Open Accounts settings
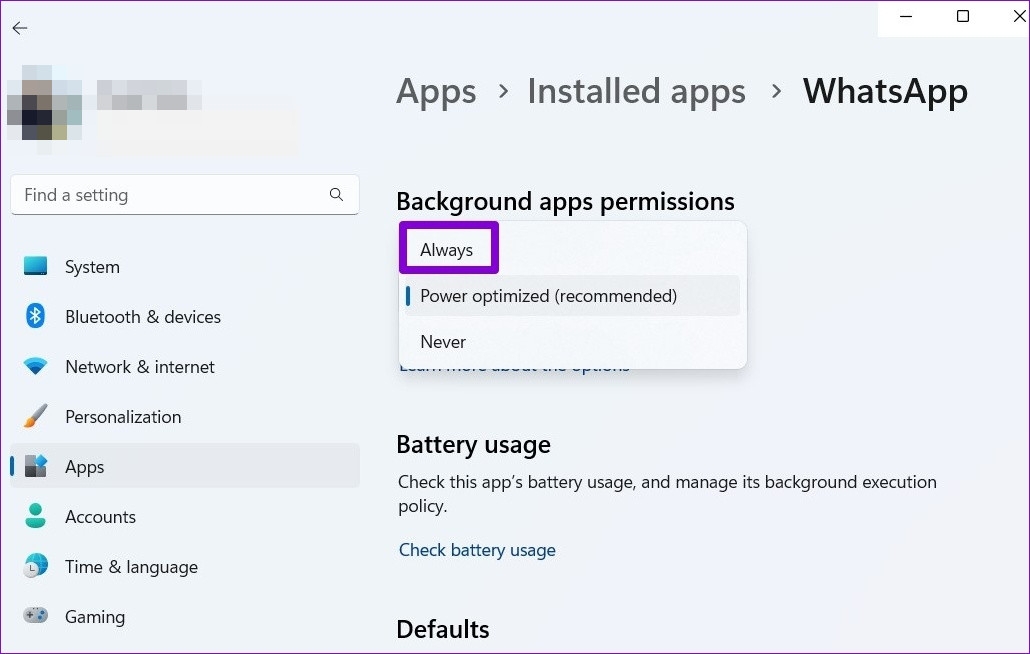 (36, 516)
